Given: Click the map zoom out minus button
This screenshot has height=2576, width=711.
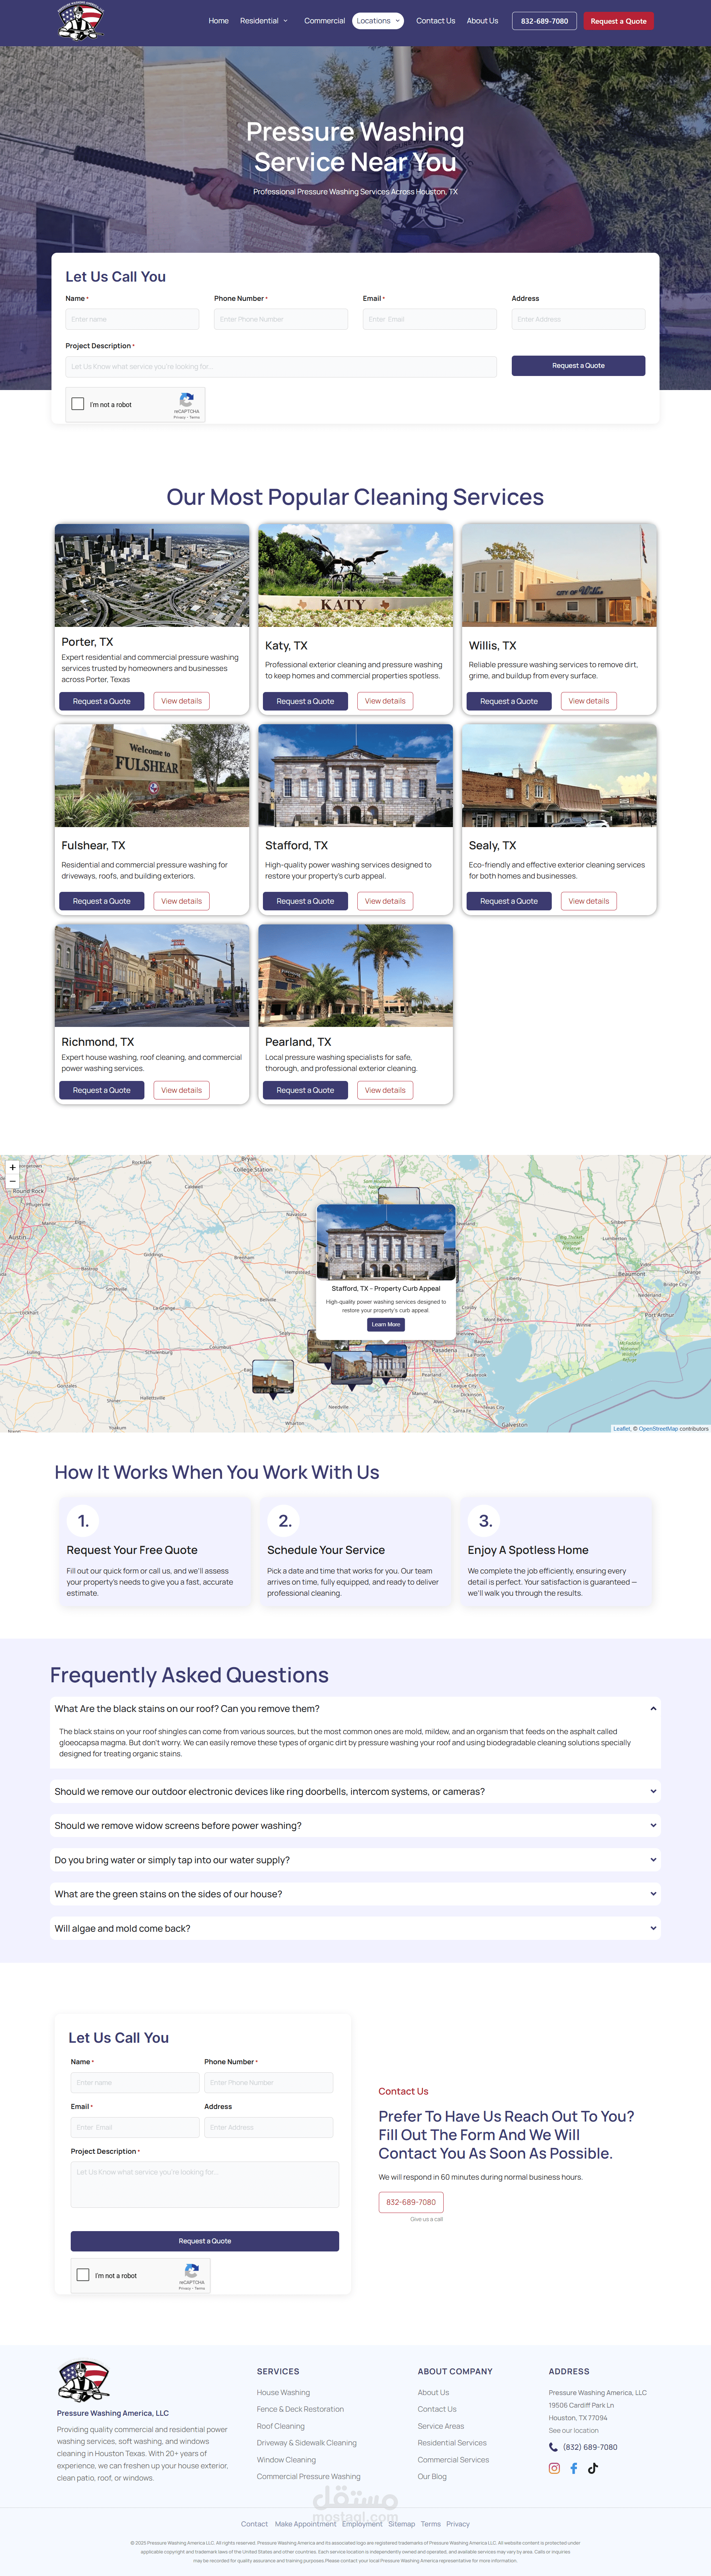Looking at the screenshot, I should coord(12,1181).
